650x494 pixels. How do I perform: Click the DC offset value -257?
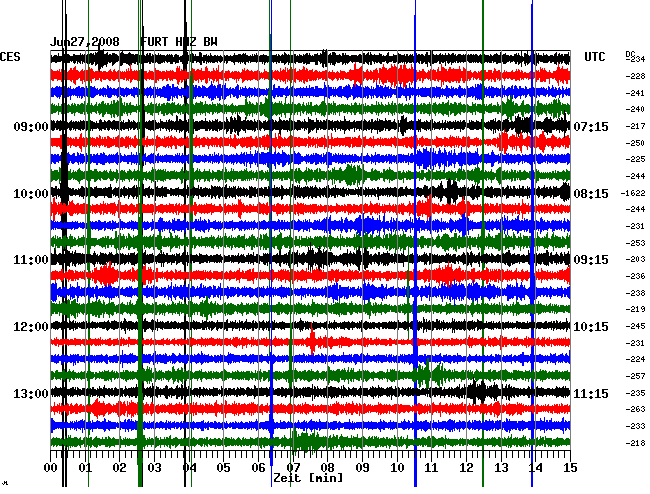[x=635, y=376]
